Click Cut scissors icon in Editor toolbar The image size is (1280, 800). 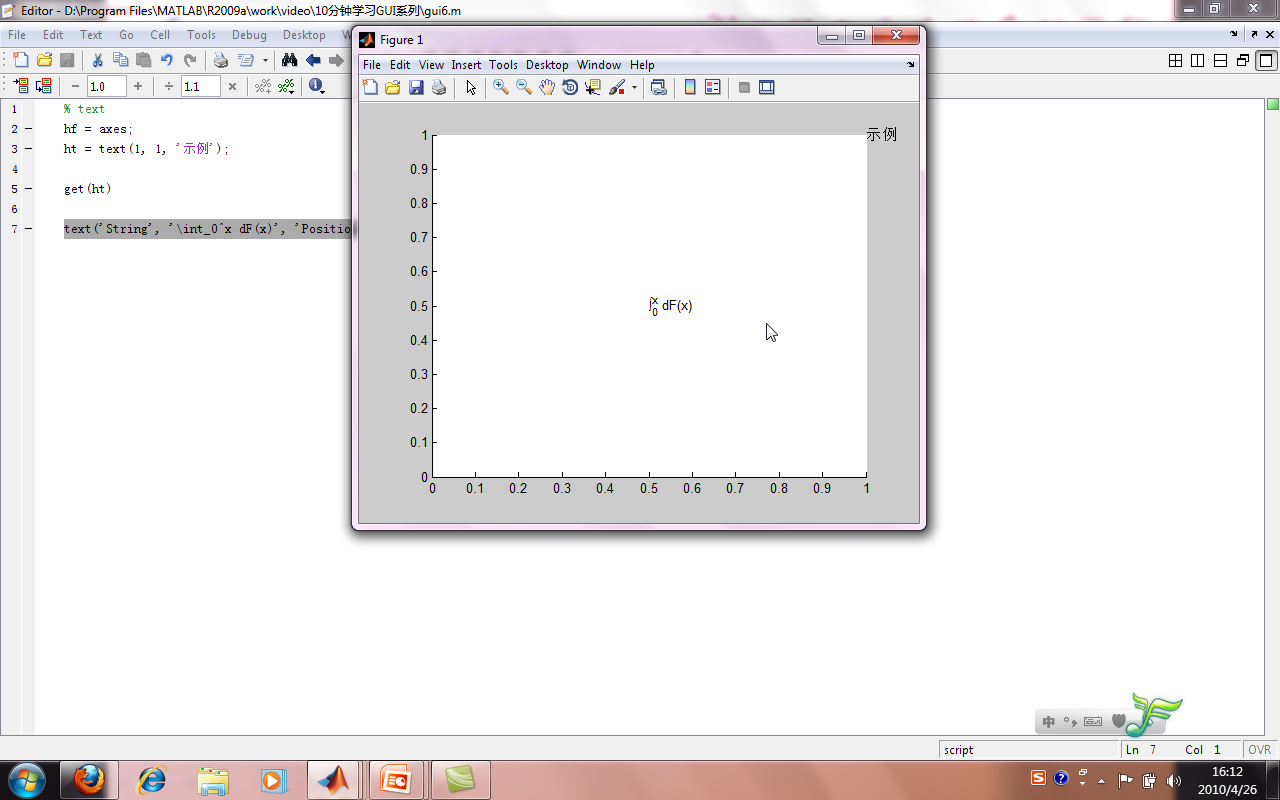[x=97, y=61]
